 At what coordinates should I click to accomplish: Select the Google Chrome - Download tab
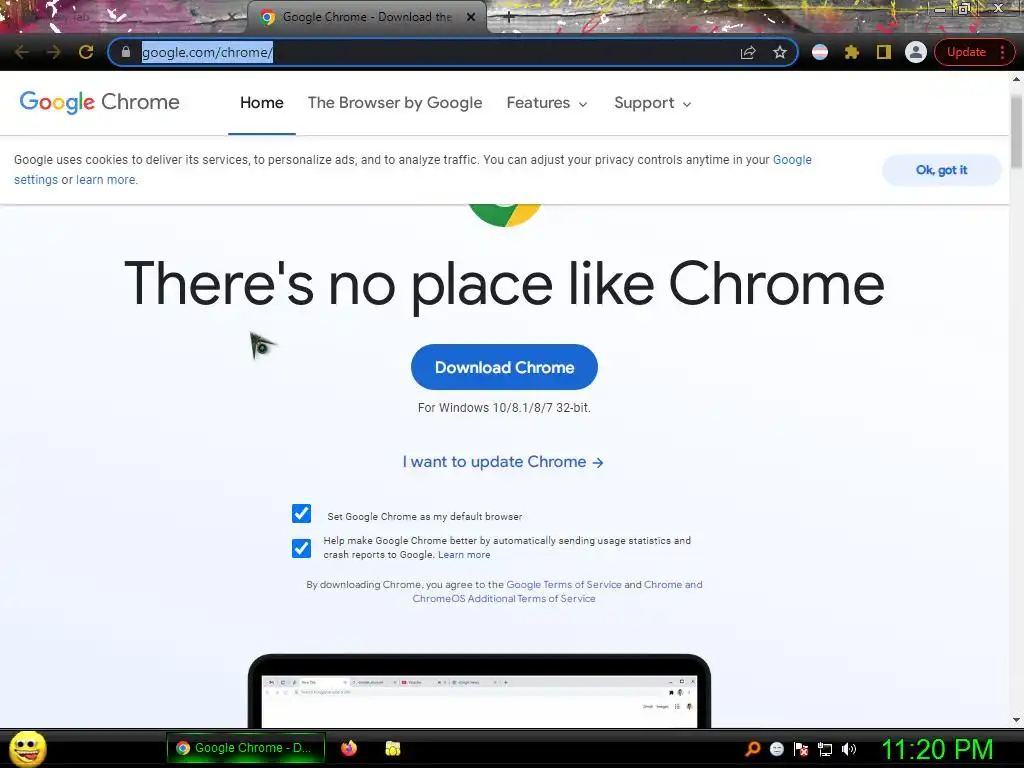coord(367,17)
